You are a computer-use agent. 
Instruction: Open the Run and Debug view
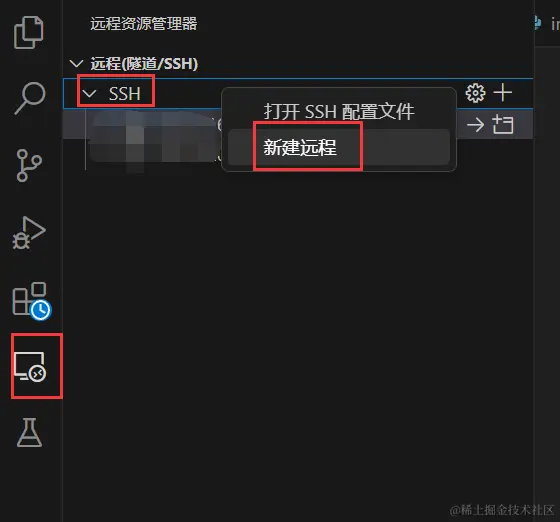[x=29, y=233]
